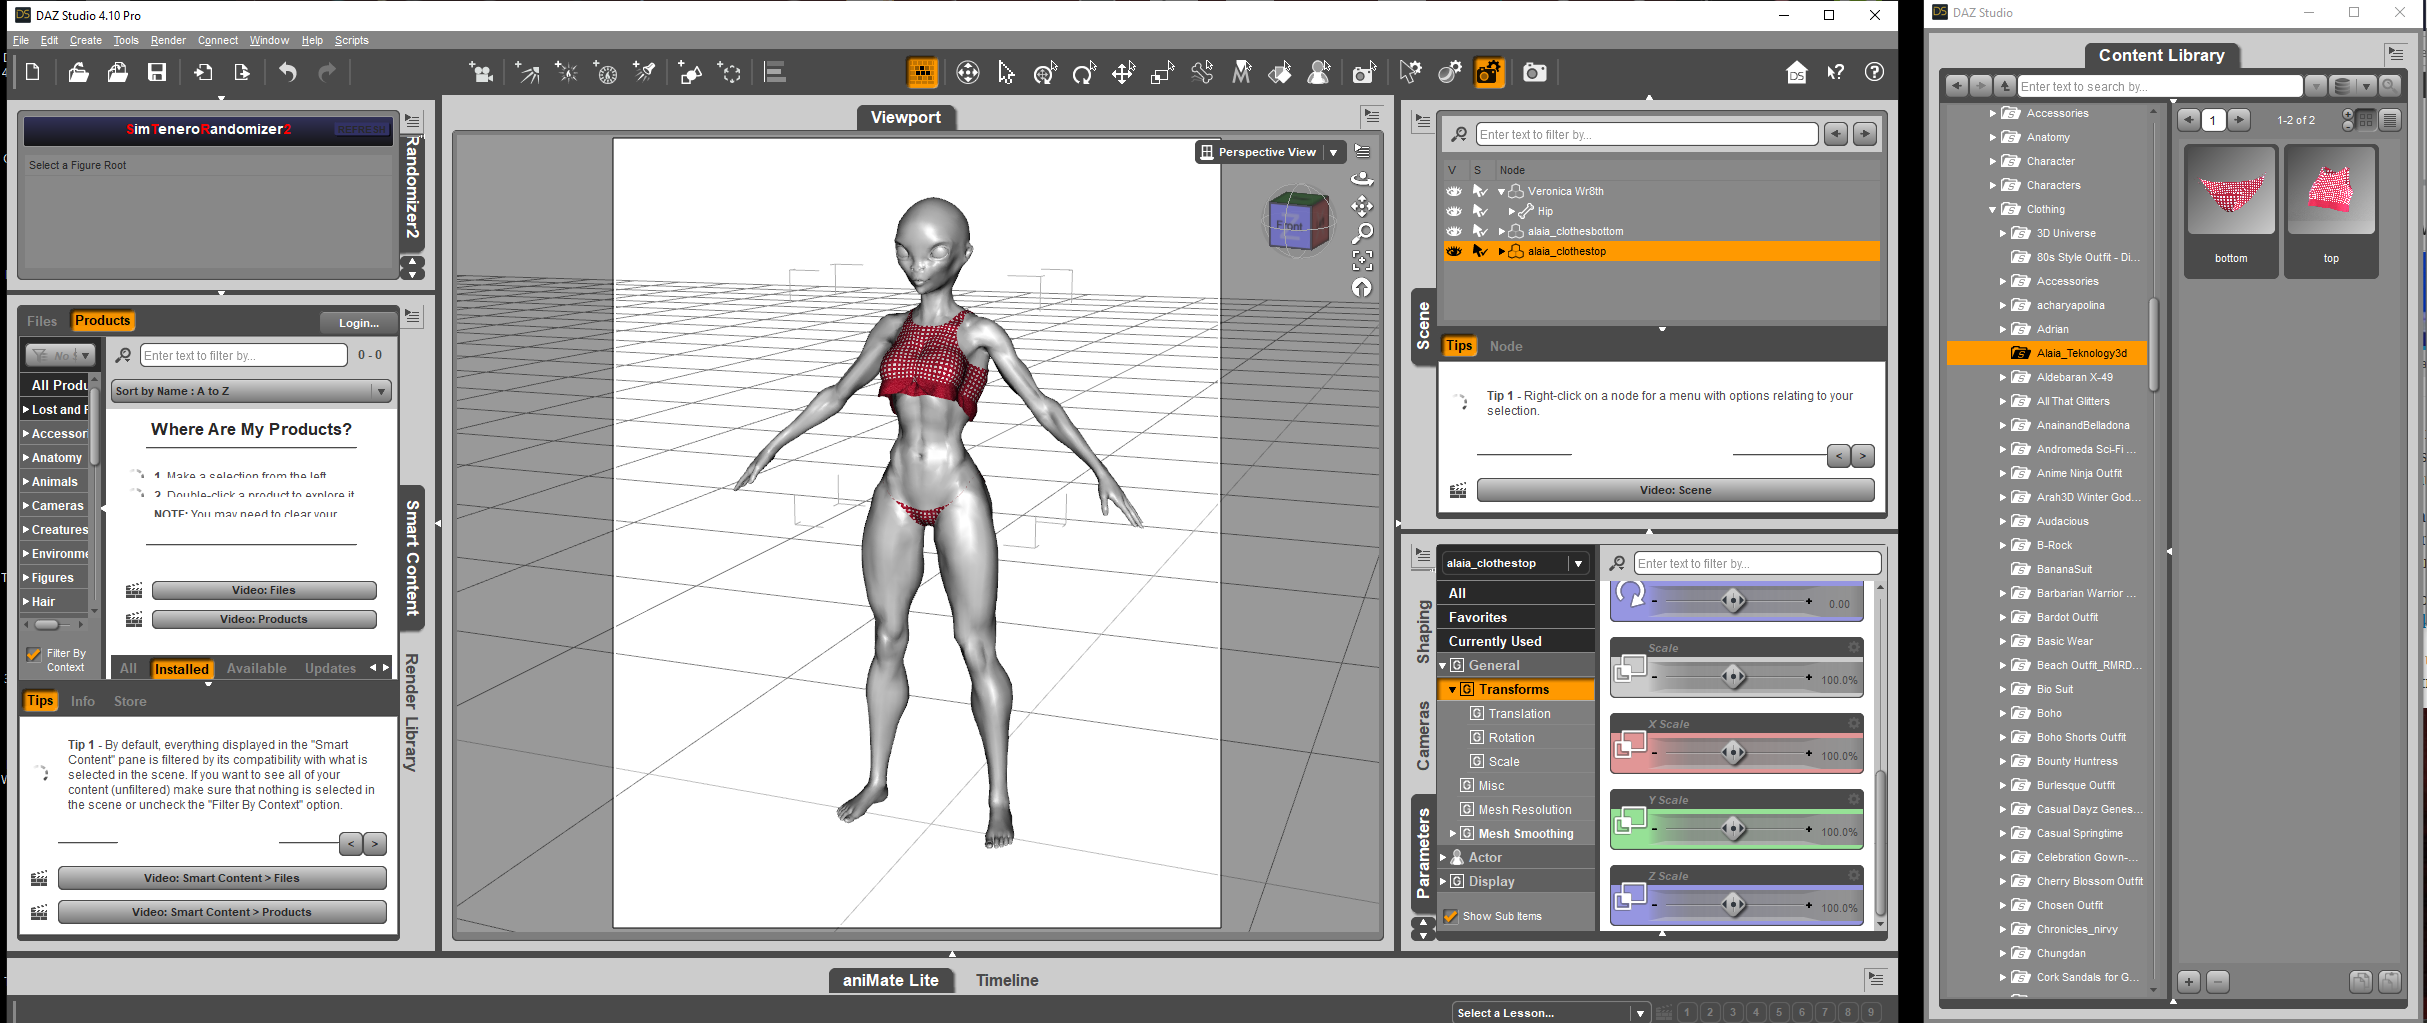Uncheck the Show Sub Items checkbox
2427x1023 pixels.
click(x=1451, y=916)
